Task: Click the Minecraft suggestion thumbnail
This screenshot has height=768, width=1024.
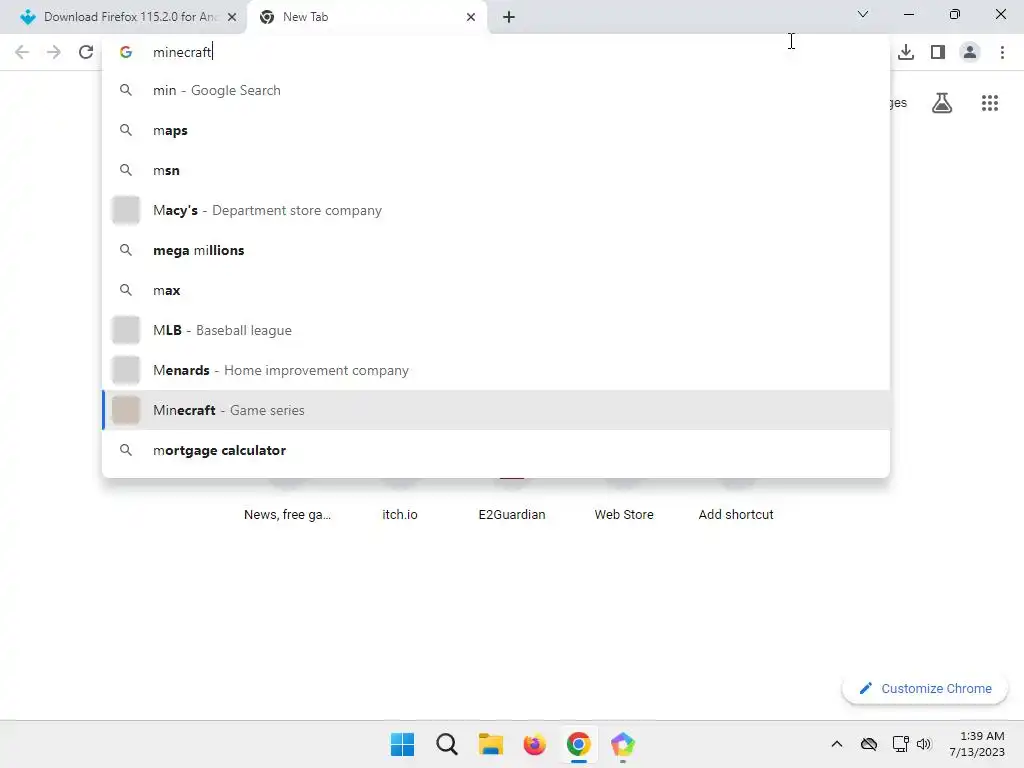Action: tap(126, 410)
